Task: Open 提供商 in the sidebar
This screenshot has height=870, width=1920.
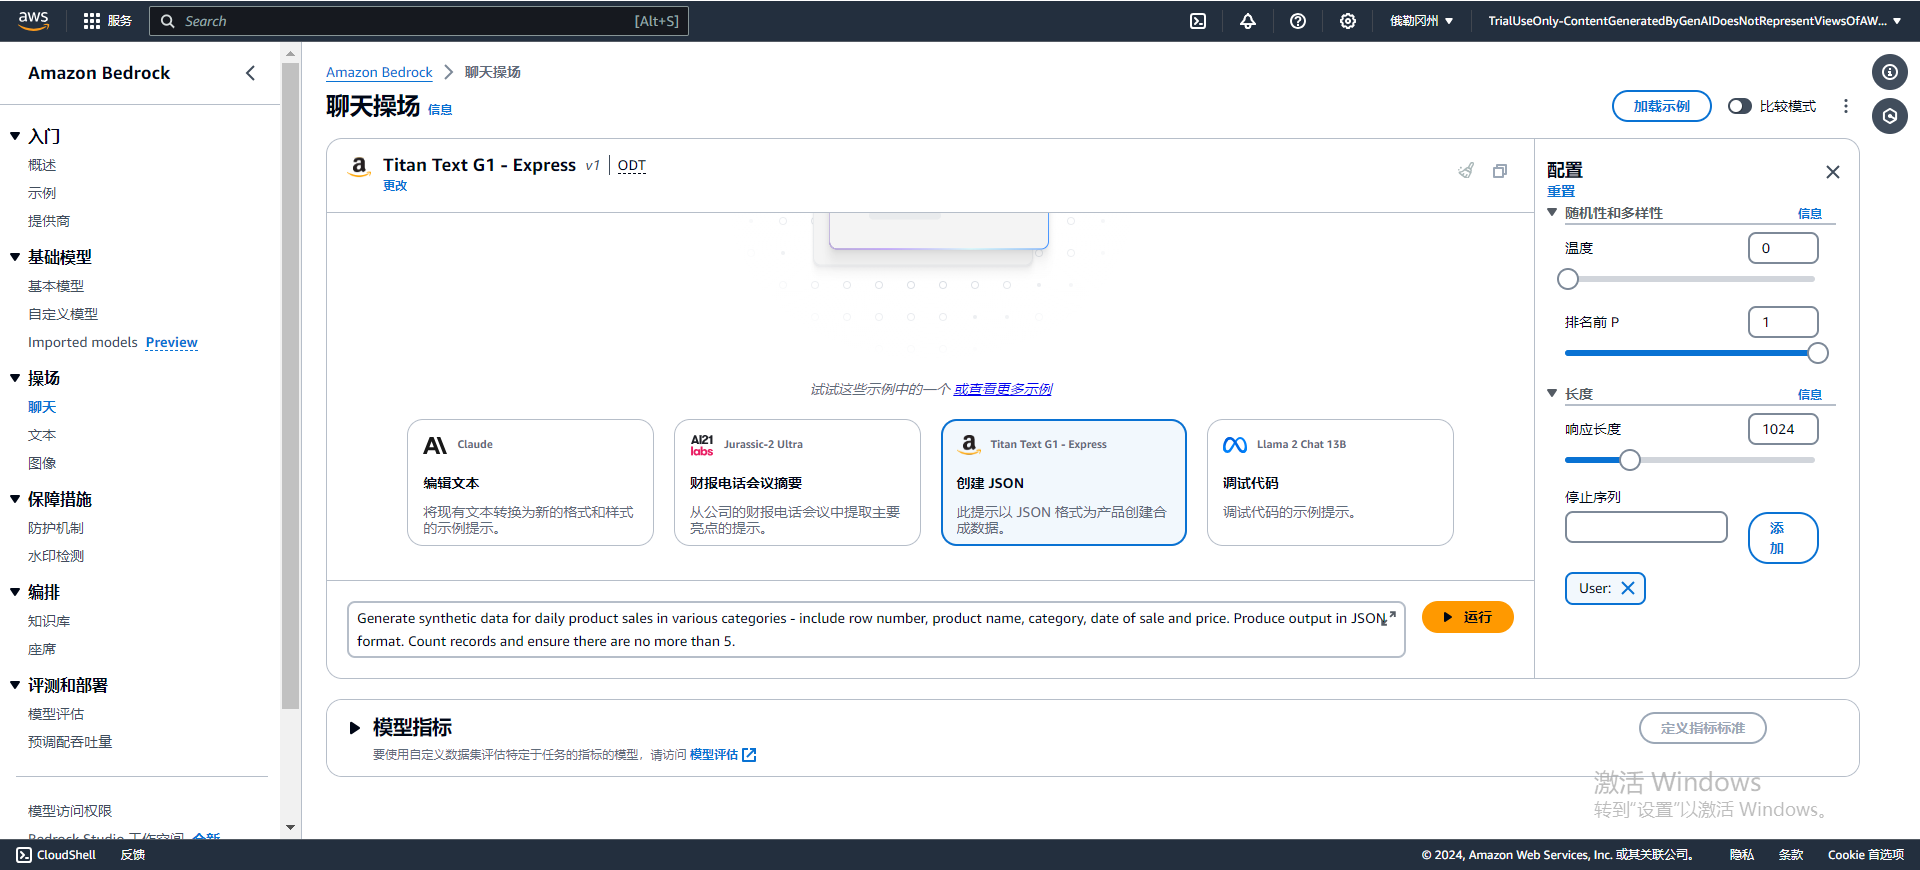Action: [x=49, y=221]
